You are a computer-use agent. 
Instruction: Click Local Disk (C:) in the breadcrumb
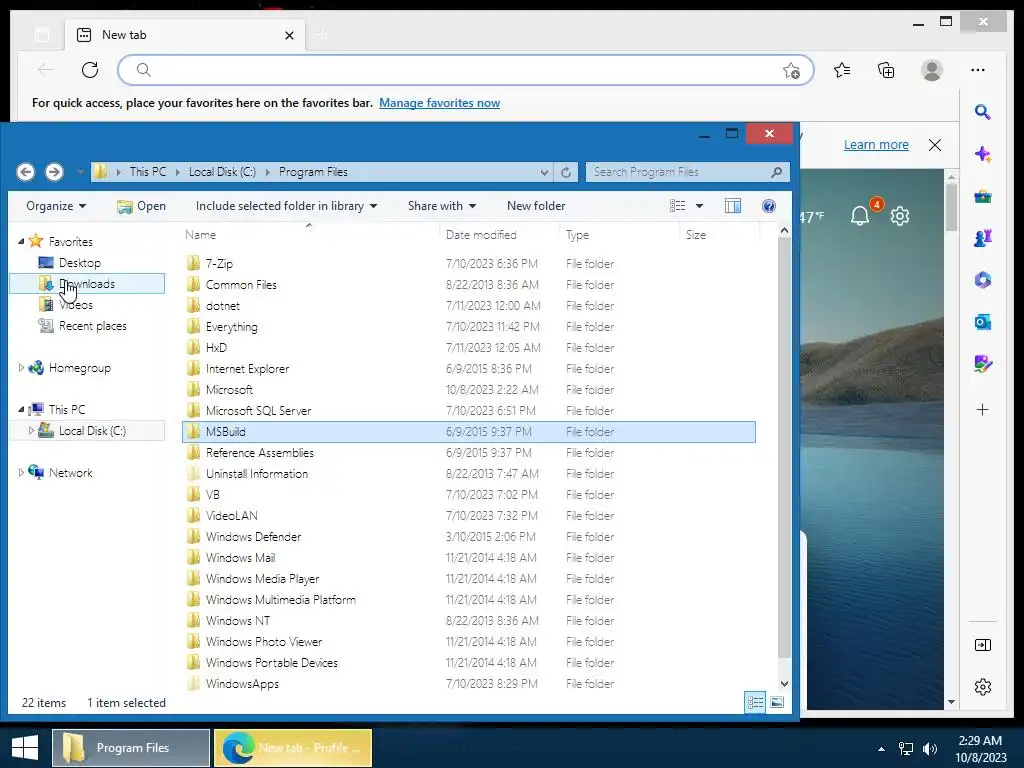pyautogui.click(x=222, y=172)
